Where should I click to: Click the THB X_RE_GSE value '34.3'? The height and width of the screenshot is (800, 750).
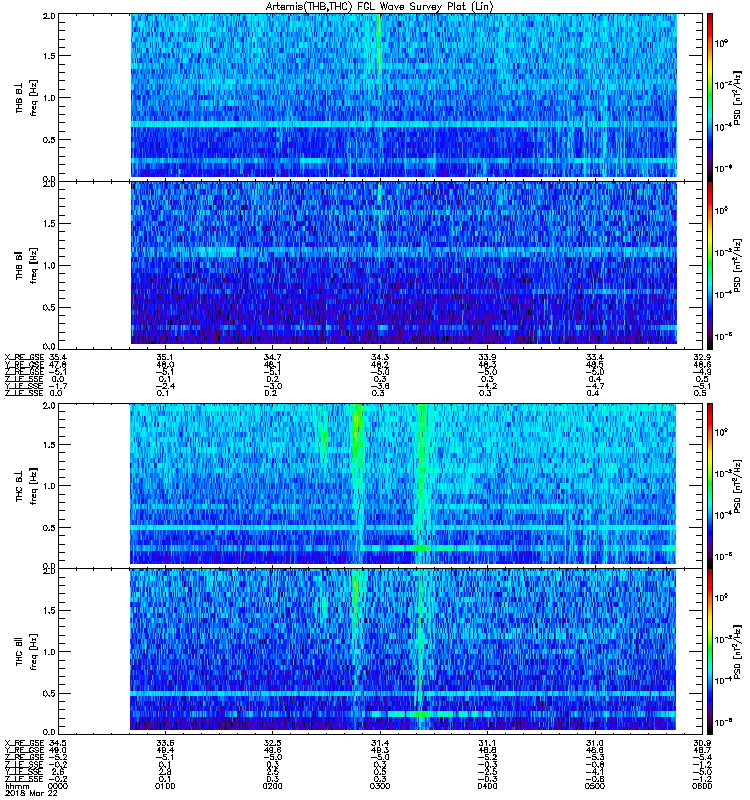tap(380, 357)
